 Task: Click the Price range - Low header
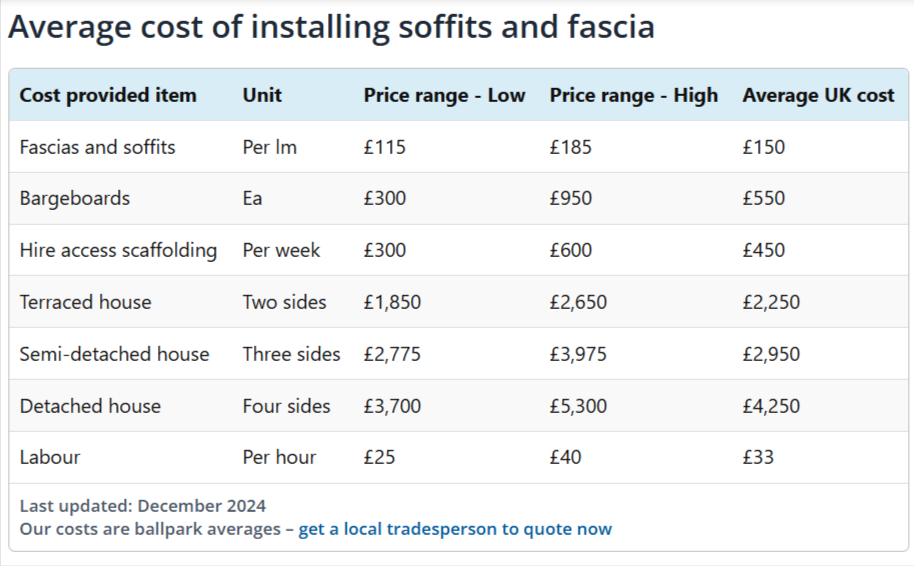click(444, 95)
